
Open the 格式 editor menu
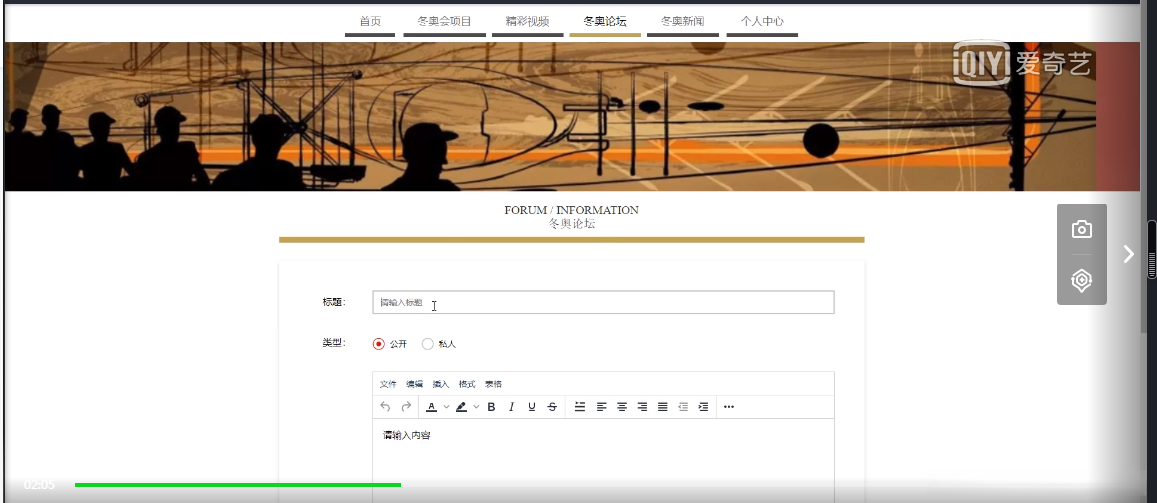click(467, 384)
